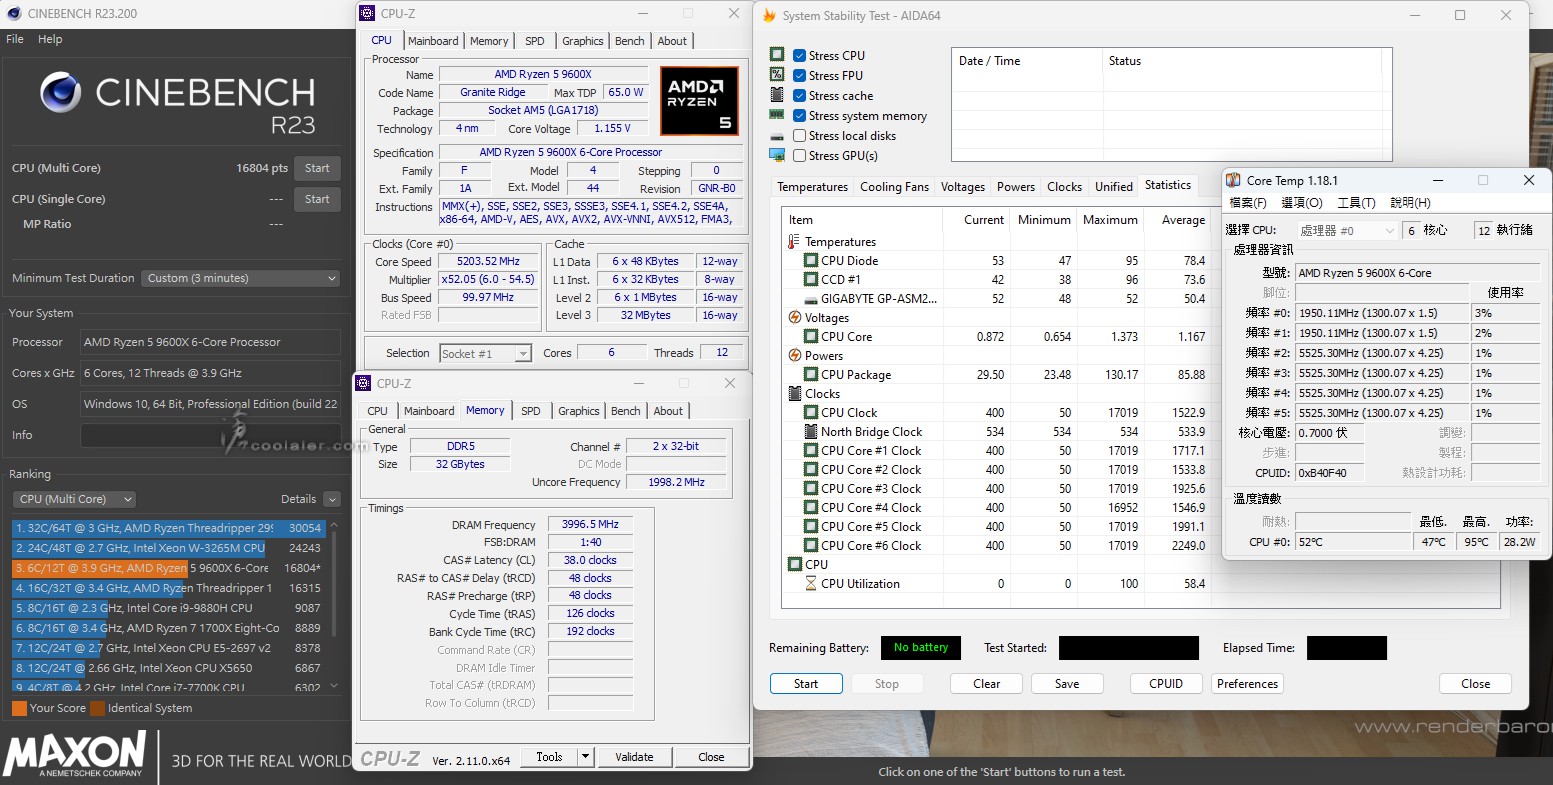This screenshot has width=1553, height=785.
Task: Click the CPU Utilization hourglass icon
Action: click(x=811, y=584)
